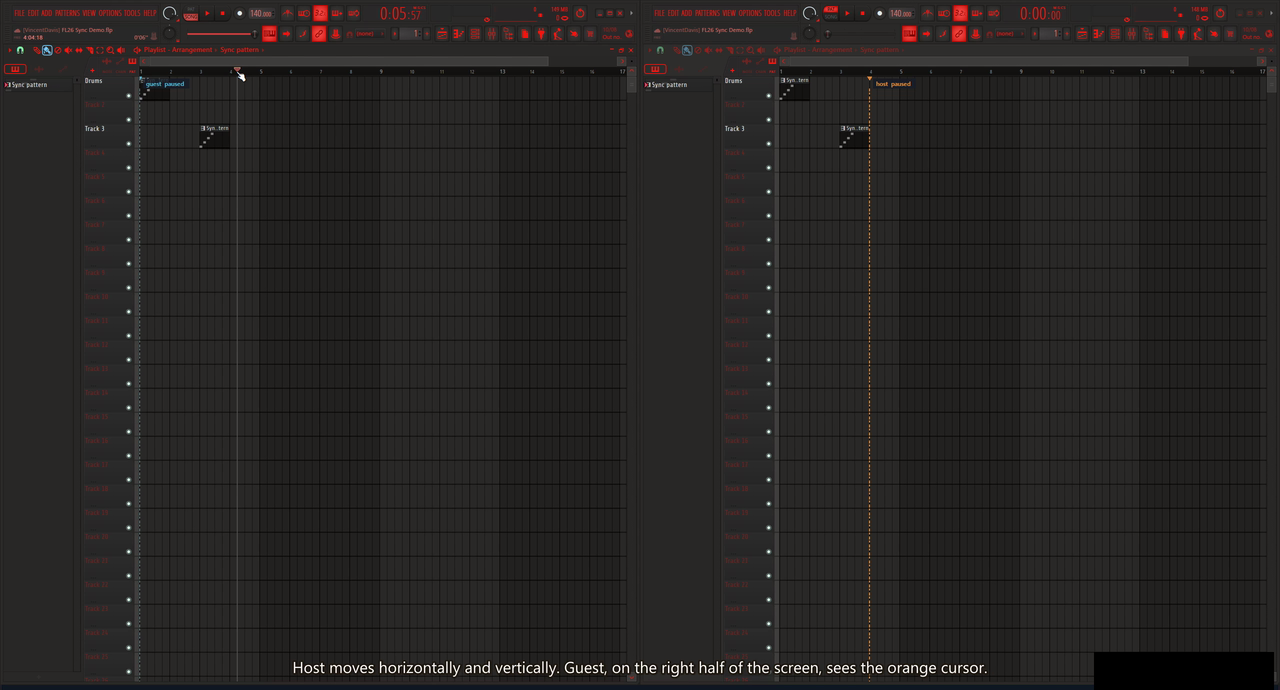Open TOOLS menu in right guest window
The height and width of the screenshot is (690, 1280).
(772, 13)
